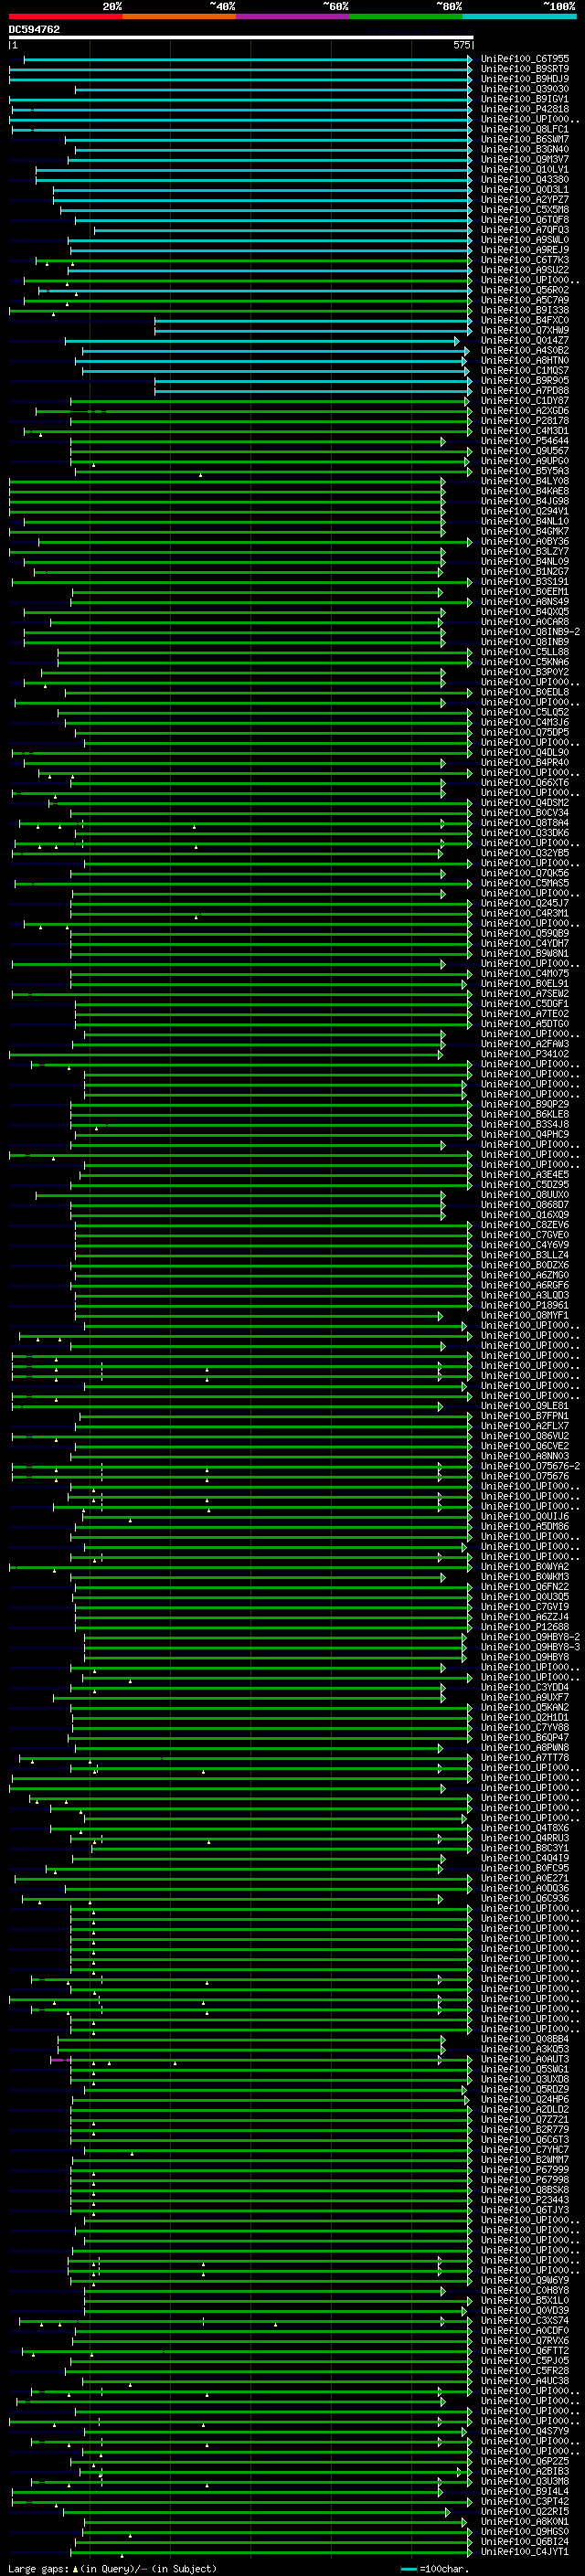Click the red 20% identity legend segment
The height and width of the screenshot is (2576, 585).
click(x=65, y=16)
